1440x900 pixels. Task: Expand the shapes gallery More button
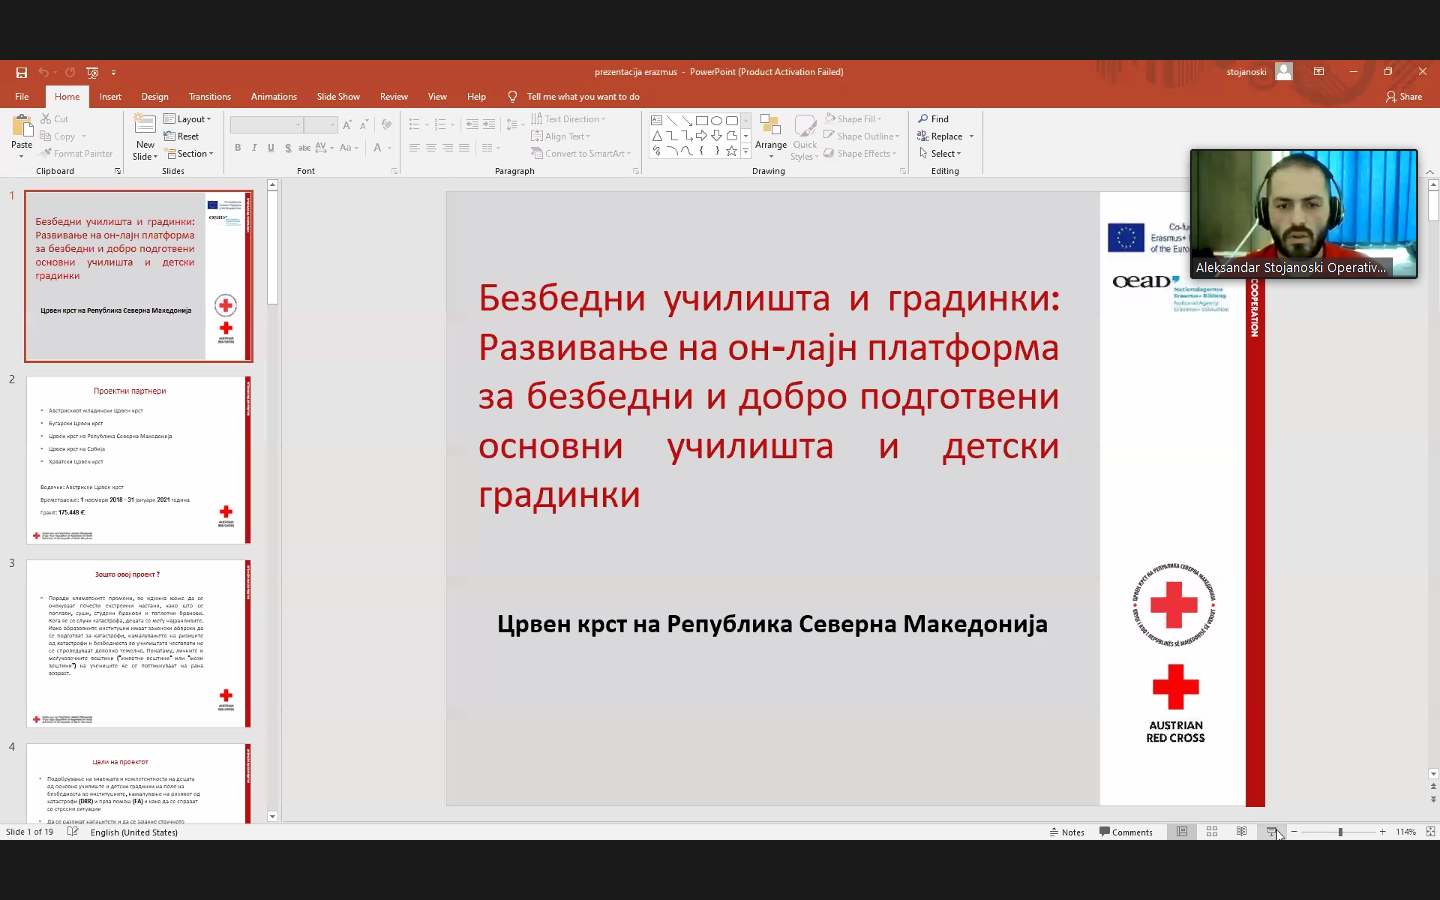tap(746, 151)
